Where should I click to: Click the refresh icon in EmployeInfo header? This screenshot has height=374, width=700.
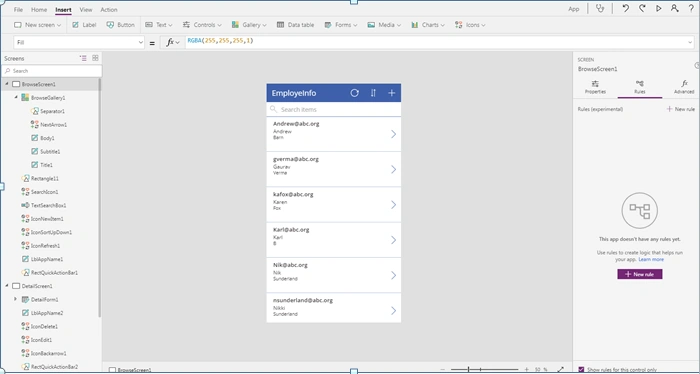[x=354, y=93]
